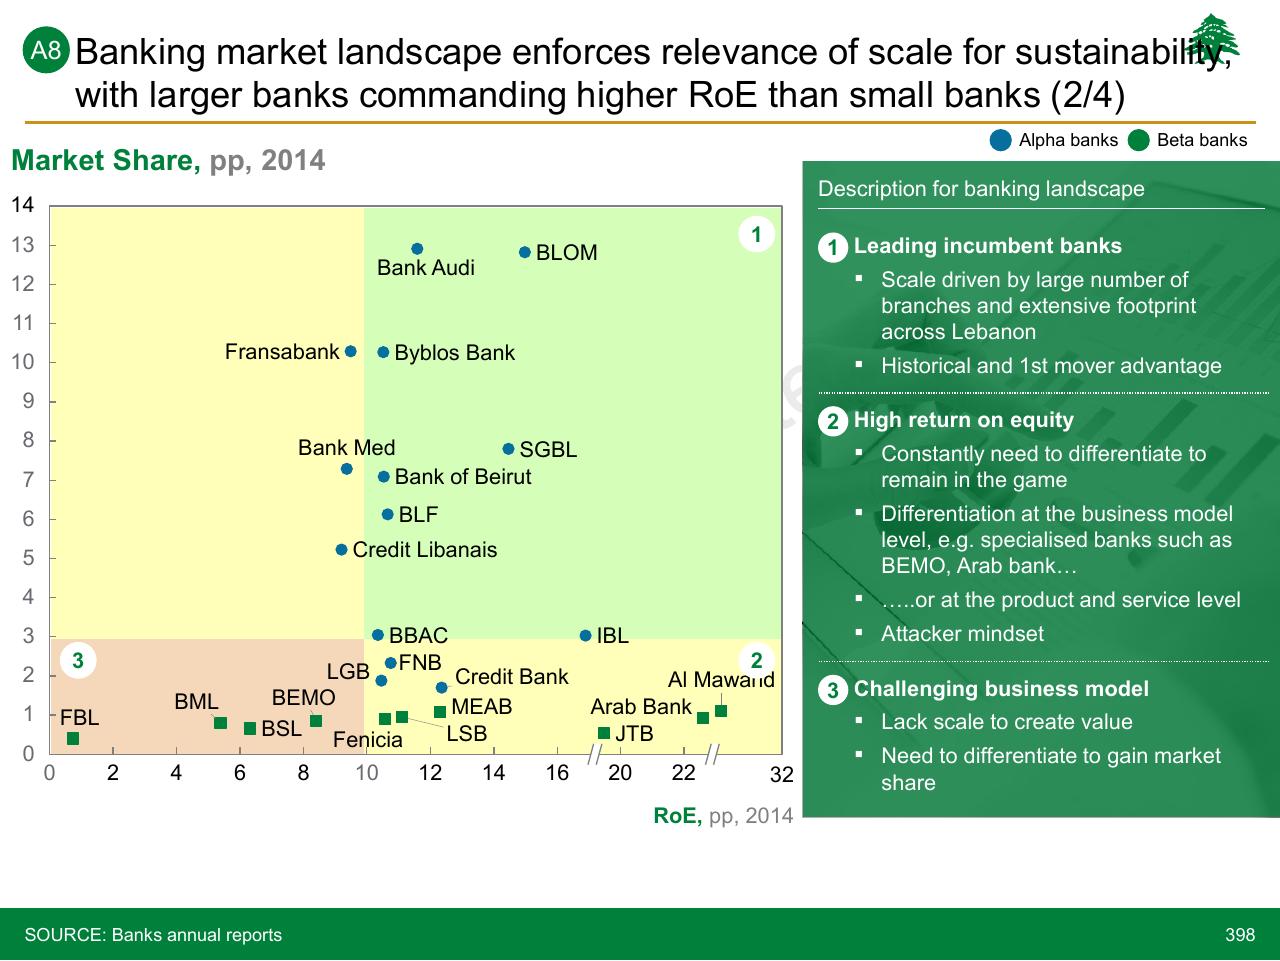The height and width of the screenshot is (961, 1280).
Task: Select the Market Share chart title
Action: [168, 161]
